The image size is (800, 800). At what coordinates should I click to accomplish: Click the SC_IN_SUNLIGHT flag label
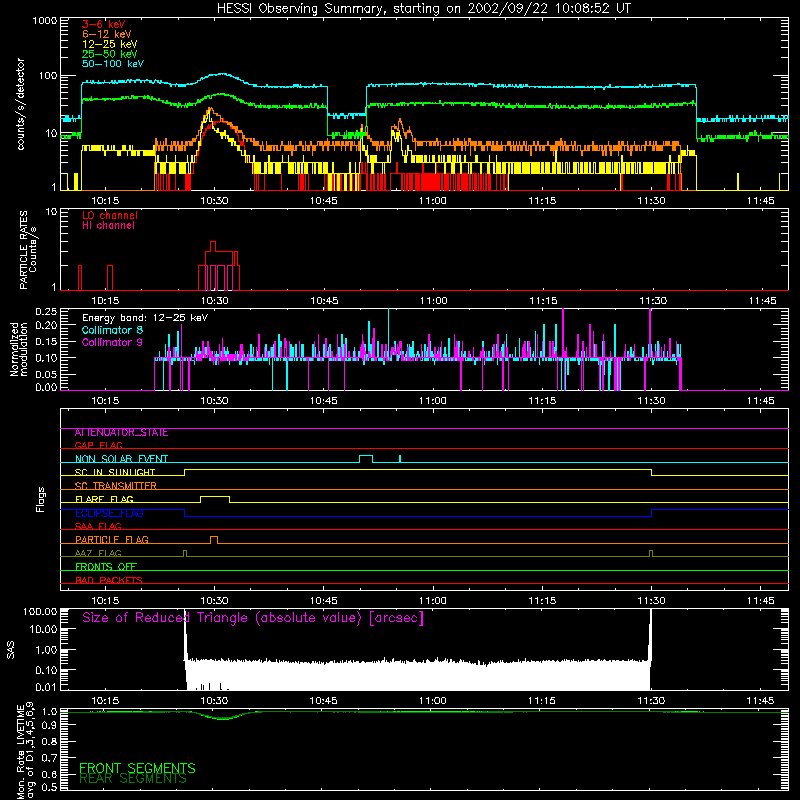tap(115, 472)
